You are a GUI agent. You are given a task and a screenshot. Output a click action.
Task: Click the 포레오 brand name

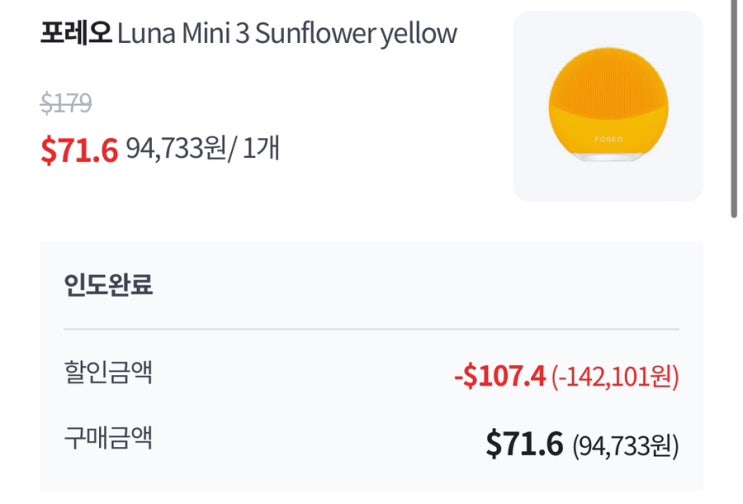click(76, 34)
